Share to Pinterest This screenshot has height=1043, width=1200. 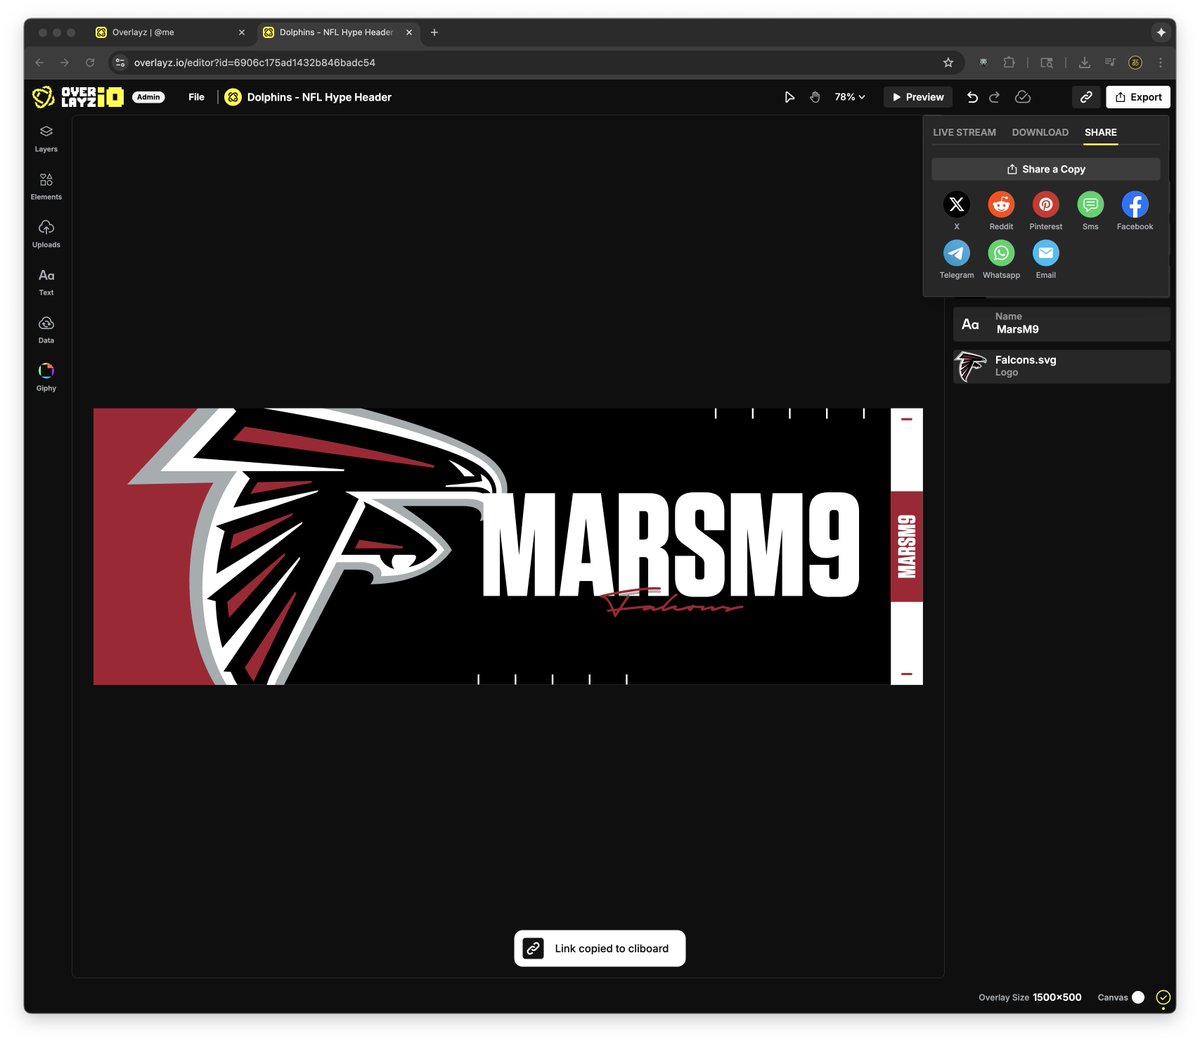pos(1046,210)
